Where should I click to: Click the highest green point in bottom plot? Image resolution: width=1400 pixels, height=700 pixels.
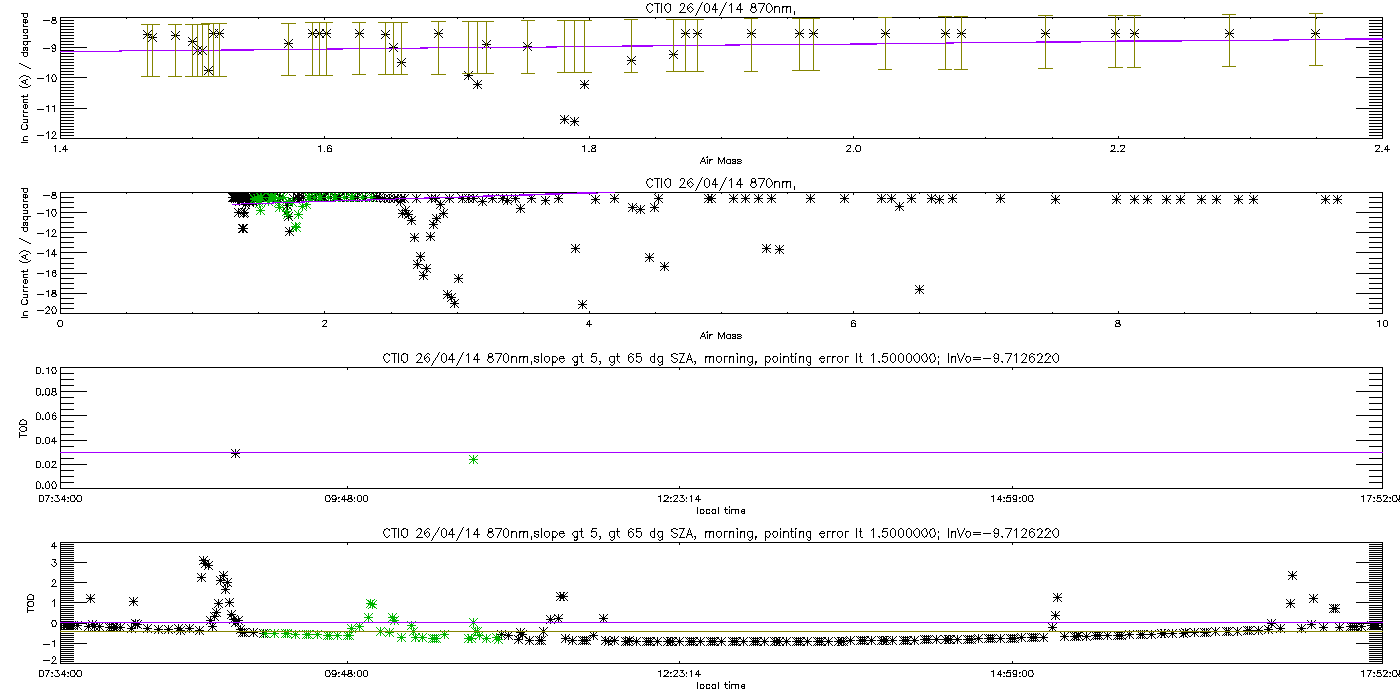point(371,604)
